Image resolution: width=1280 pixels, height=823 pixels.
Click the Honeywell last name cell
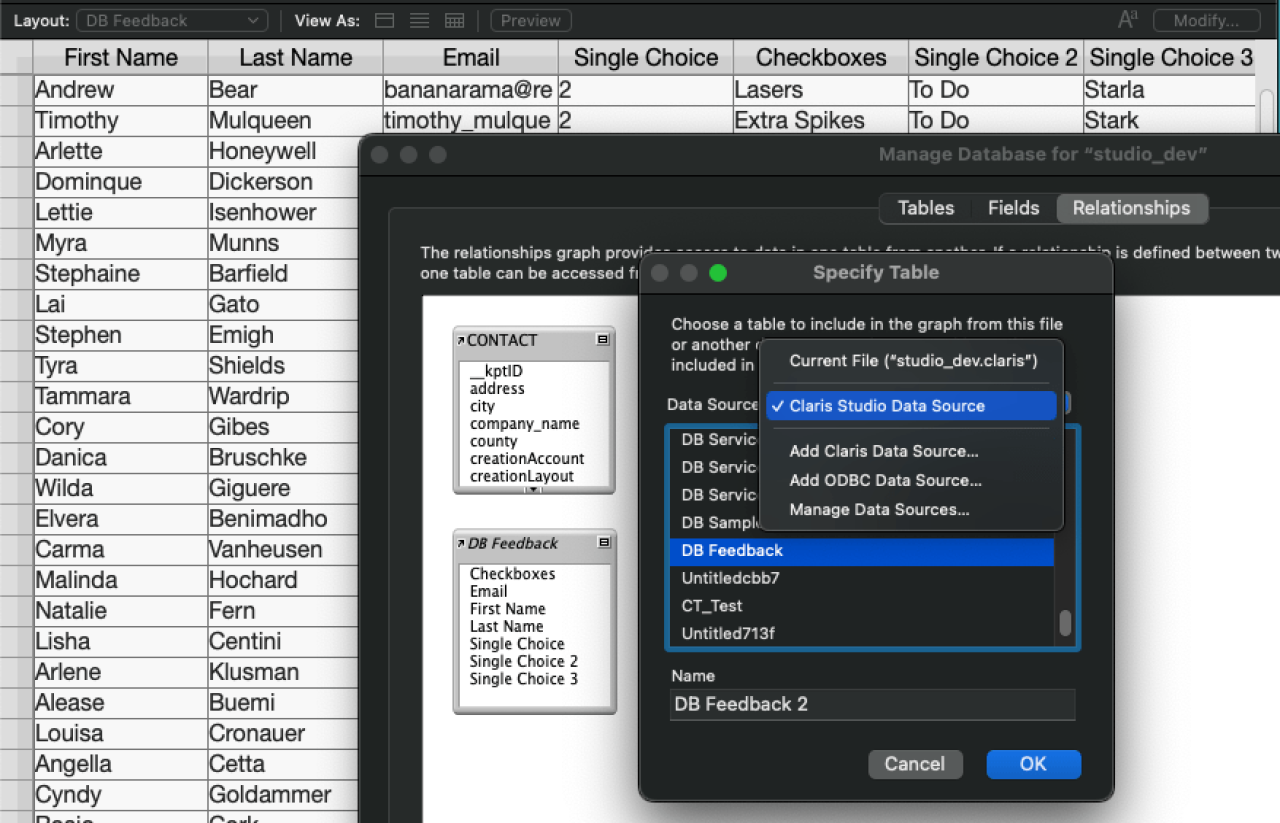pyautogui.click(x=284, y=152)
